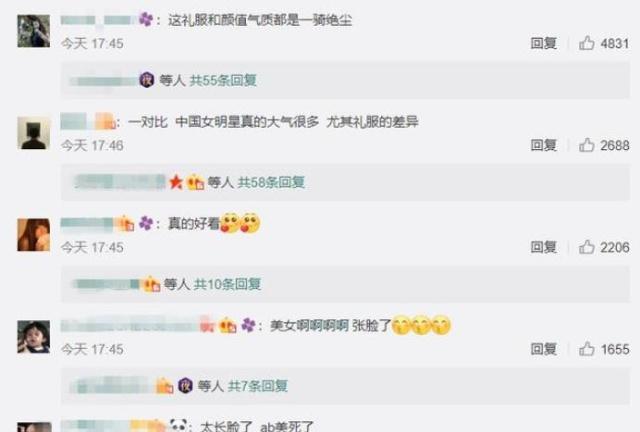Open dark silhouette avatar of second commenter
This screenshot has width=640, height=432.
(x=33, y=133)
